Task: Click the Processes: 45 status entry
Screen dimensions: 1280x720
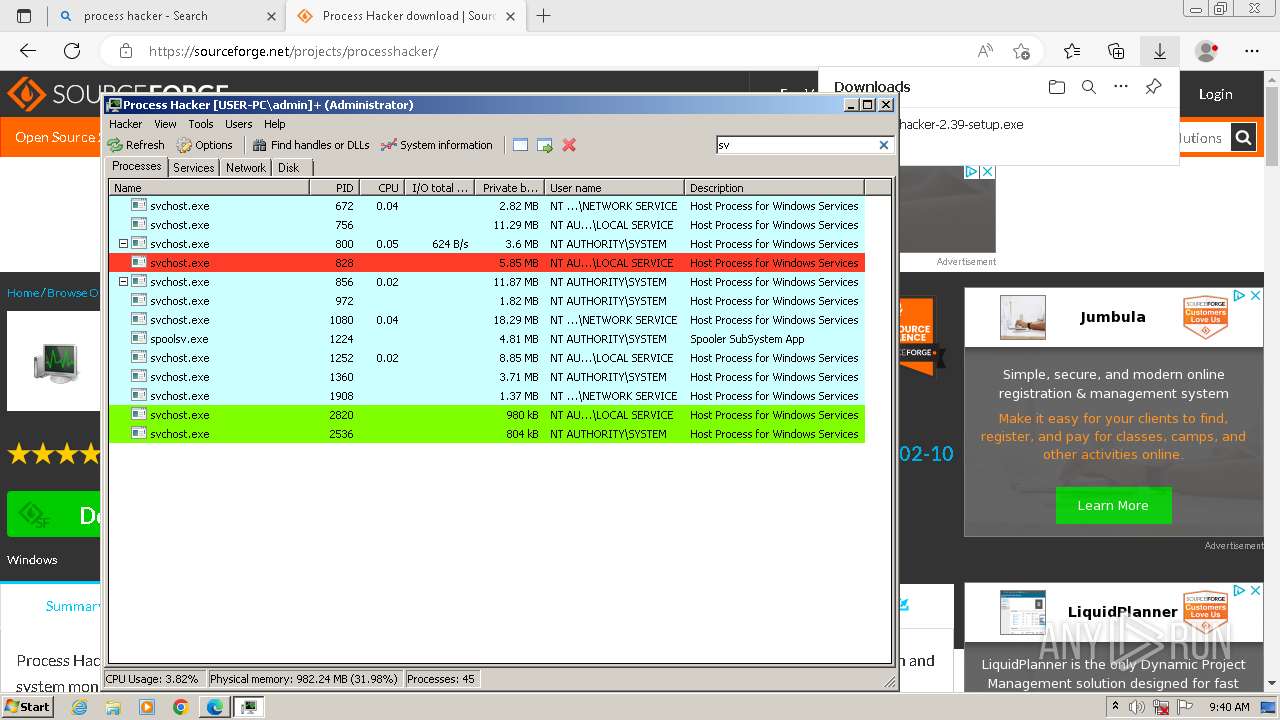Action: pyautogui.click(x=441, y=679)
